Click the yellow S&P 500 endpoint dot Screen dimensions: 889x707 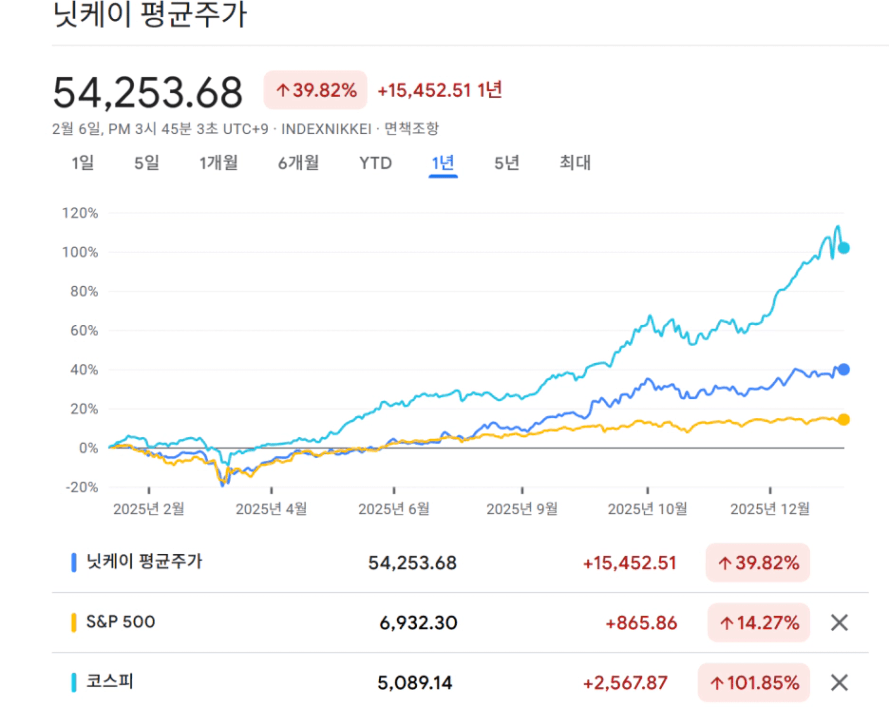843,419
